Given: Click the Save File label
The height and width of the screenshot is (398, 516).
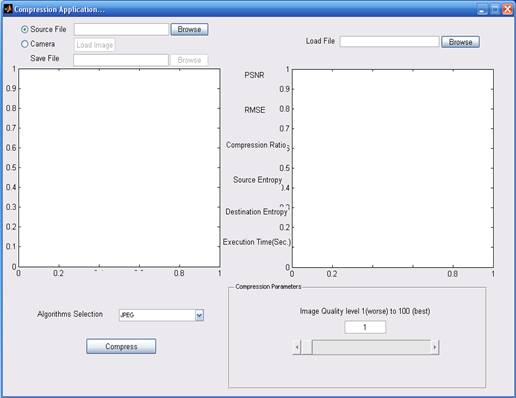Looking at the screenshot, I should pos(45,58).
